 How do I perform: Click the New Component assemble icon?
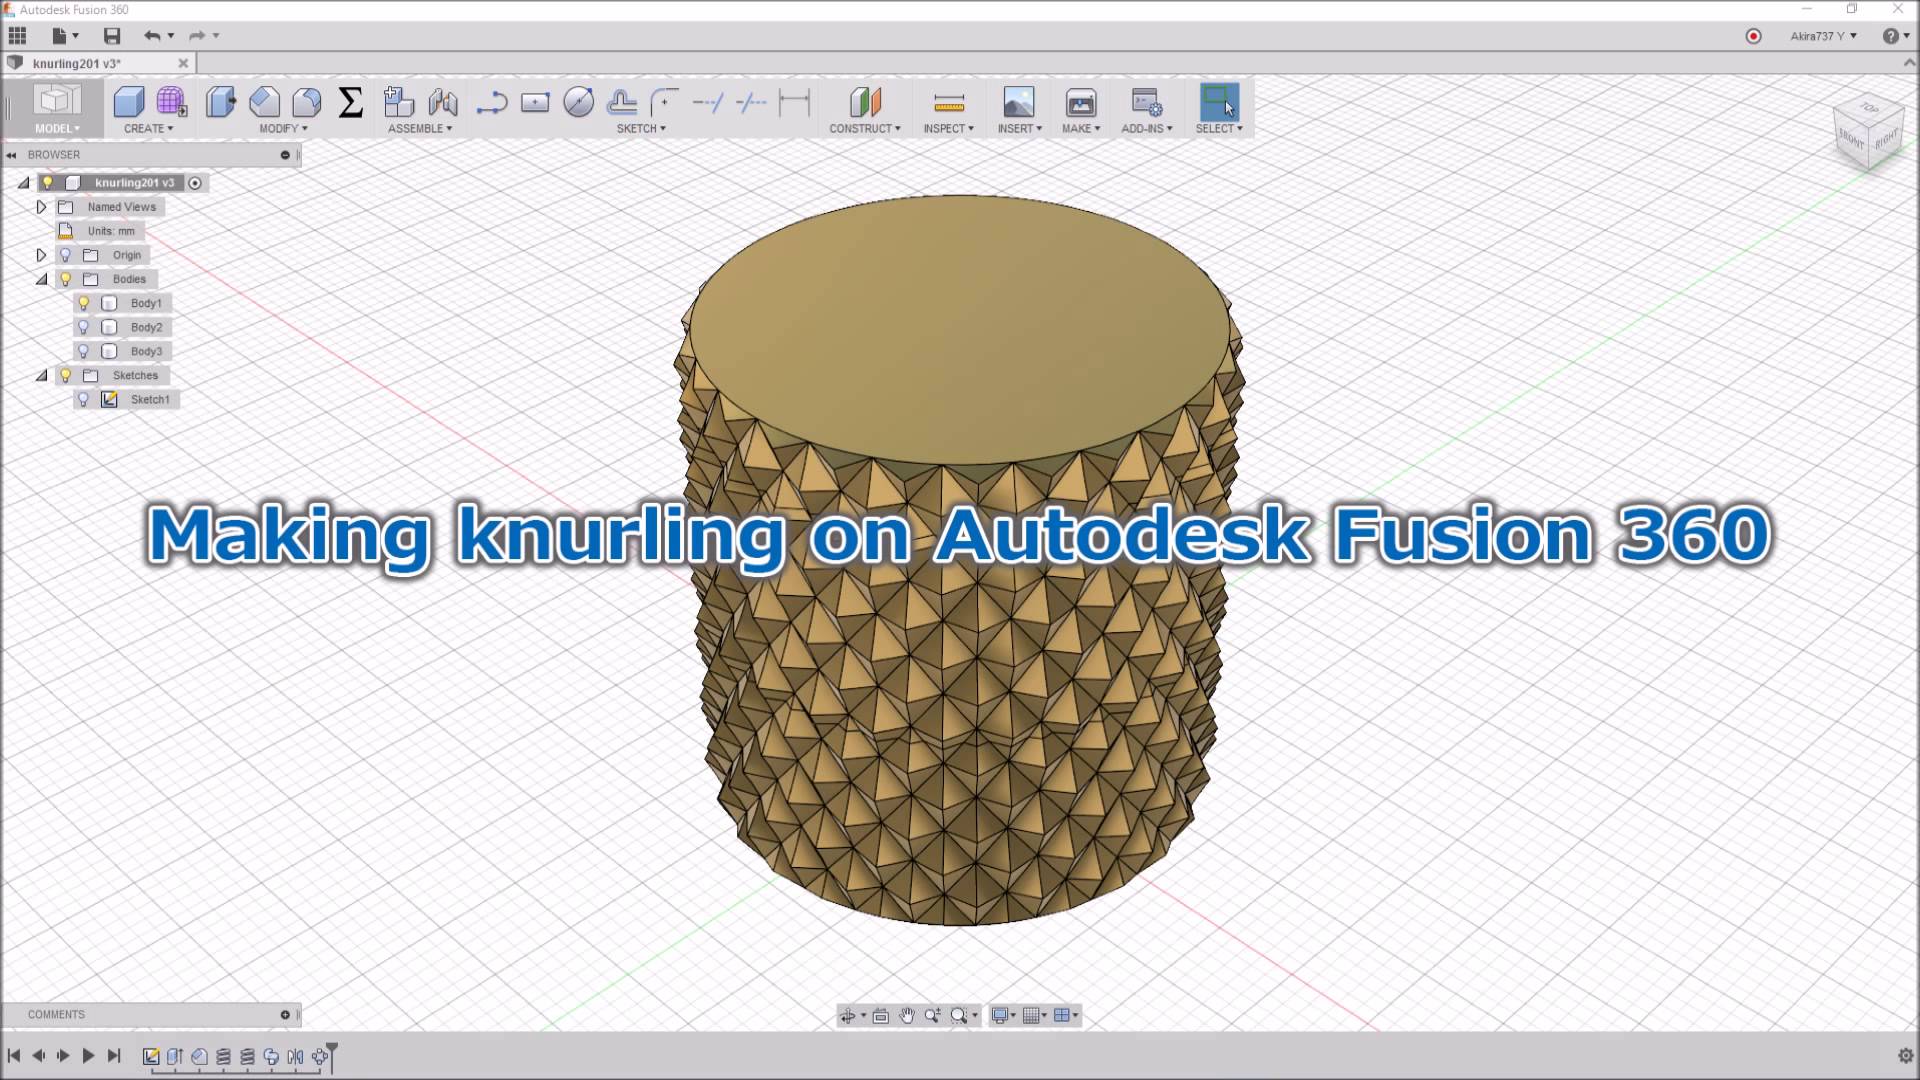(399, 102)
